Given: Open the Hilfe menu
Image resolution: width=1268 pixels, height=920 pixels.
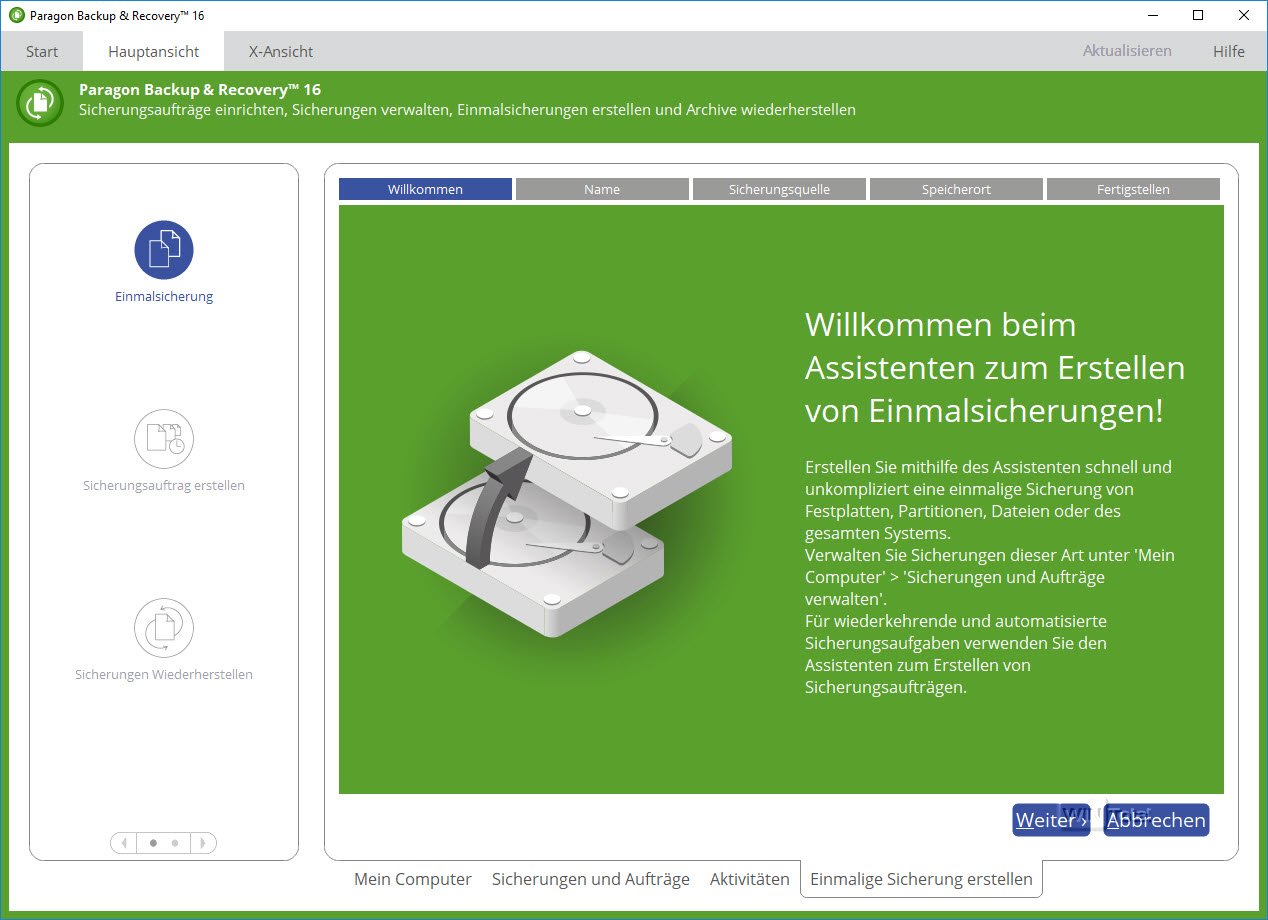Looking at the screenshot, I should (1229, 51).
